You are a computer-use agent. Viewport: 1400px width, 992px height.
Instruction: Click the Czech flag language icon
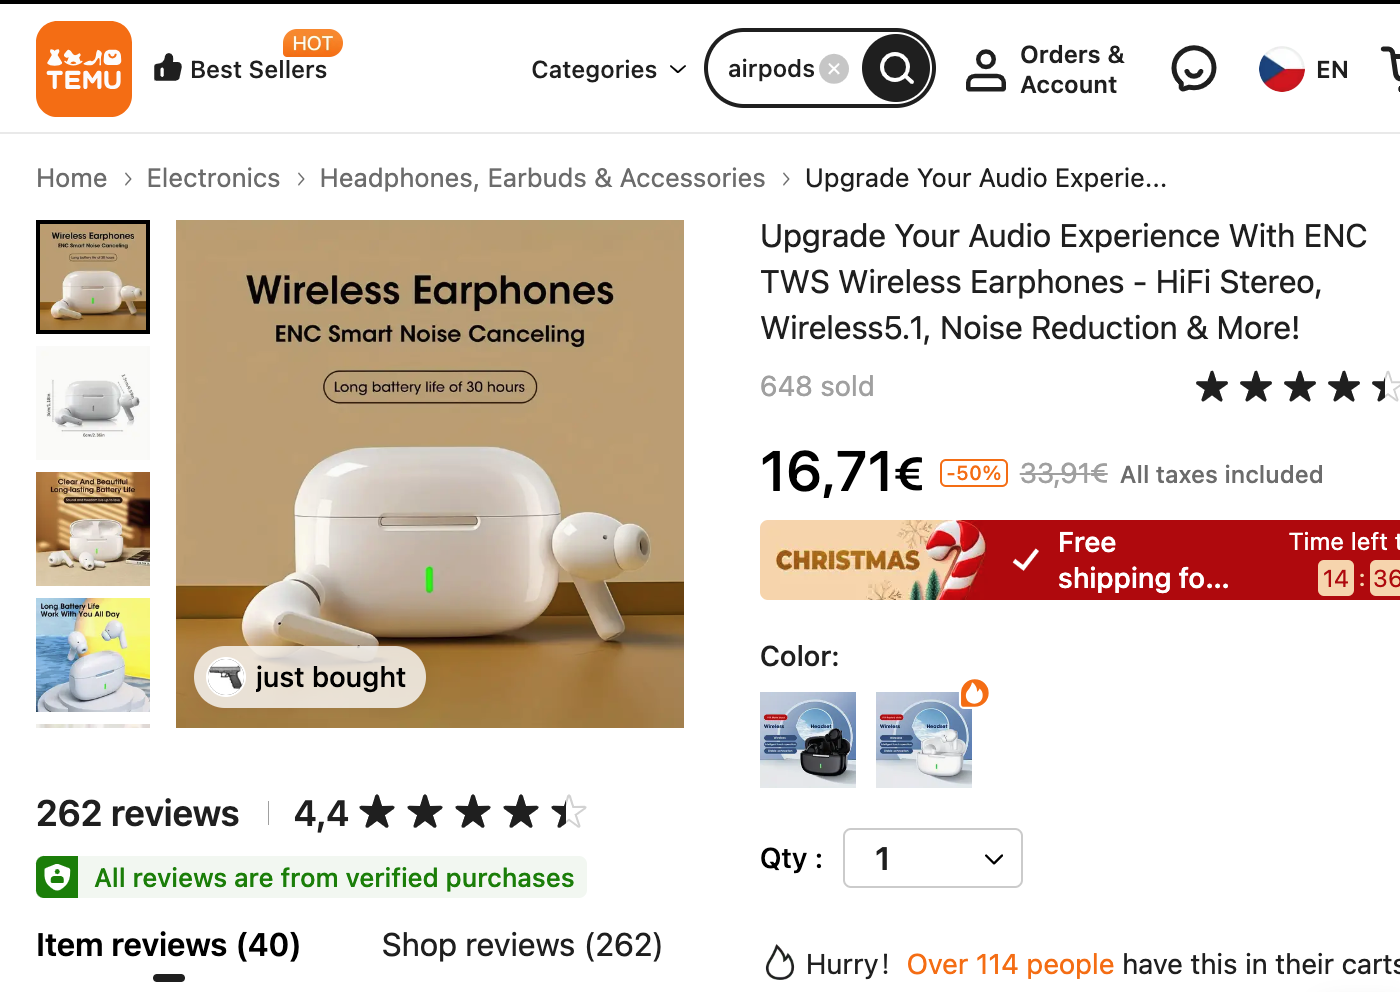pyautogui.click(x=1281, y=69)
